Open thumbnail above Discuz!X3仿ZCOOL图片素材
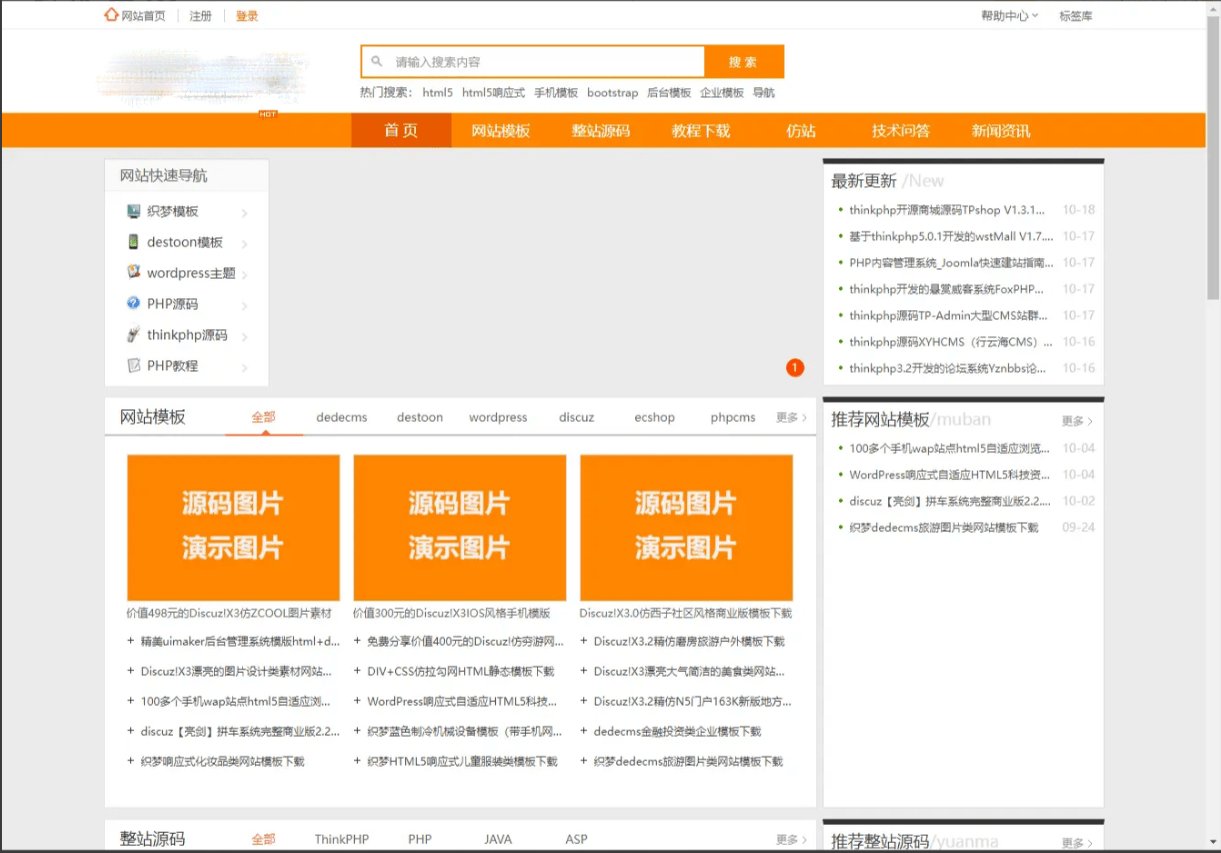This screenshot has width=1221, height=853. [x=233, y=528]
